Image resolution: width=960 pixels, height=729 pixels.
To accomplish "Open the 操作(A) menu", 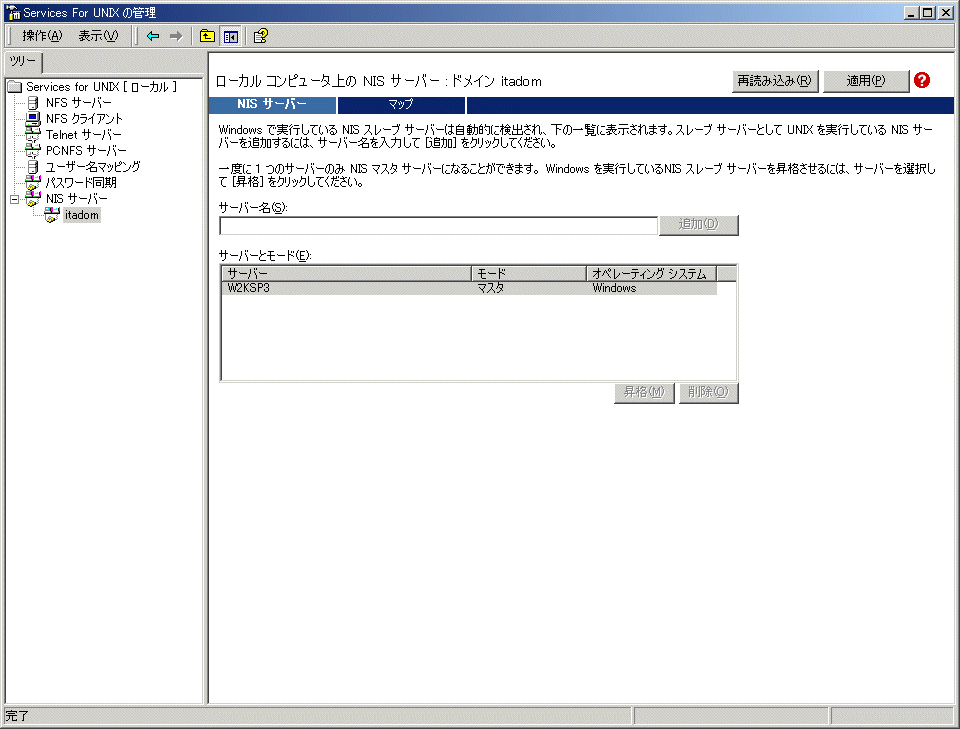I will [42, 36].
